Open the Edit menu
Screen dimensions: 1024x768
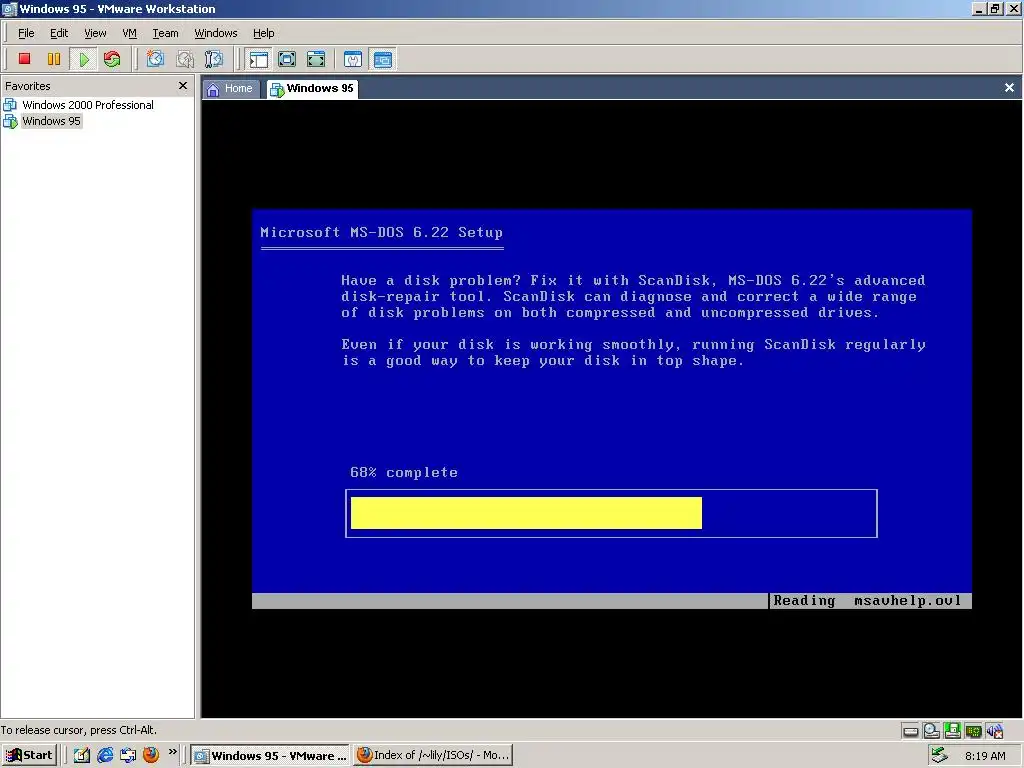59,33
